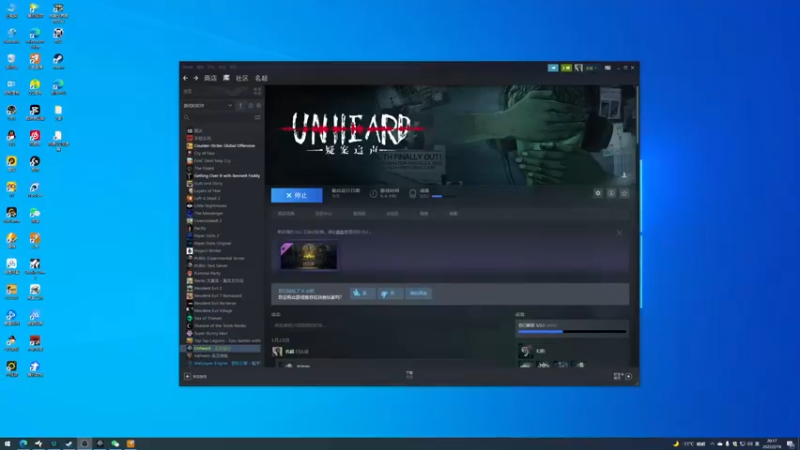Screen dimensions: 800x450
Task: Go back with the Steam back arrow
Action: (x=185, y=78)
